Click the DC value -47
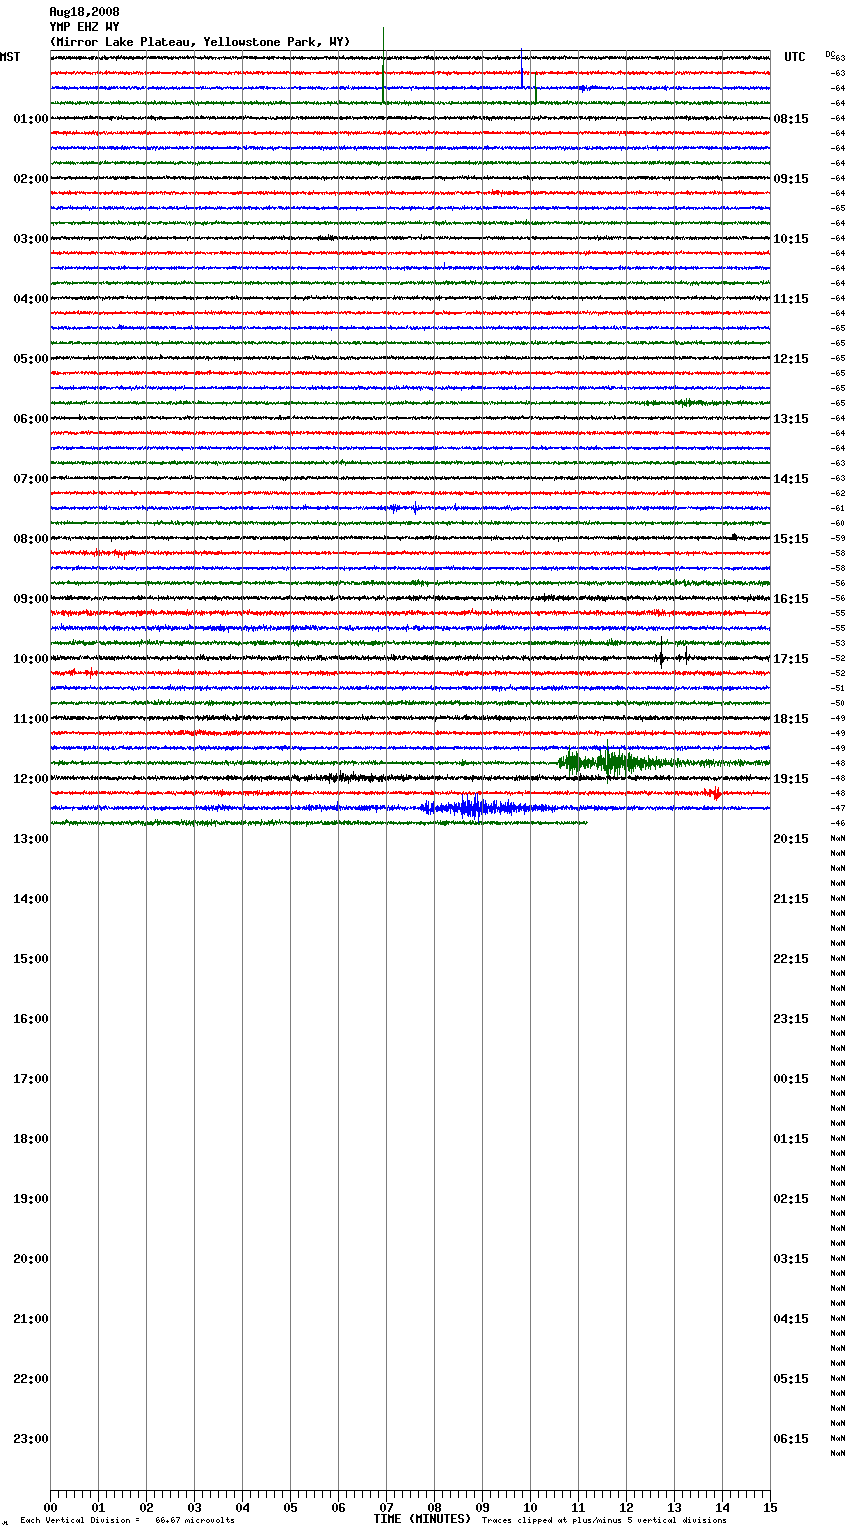Viewport: 850px width, 1534px height. (838, 808)
